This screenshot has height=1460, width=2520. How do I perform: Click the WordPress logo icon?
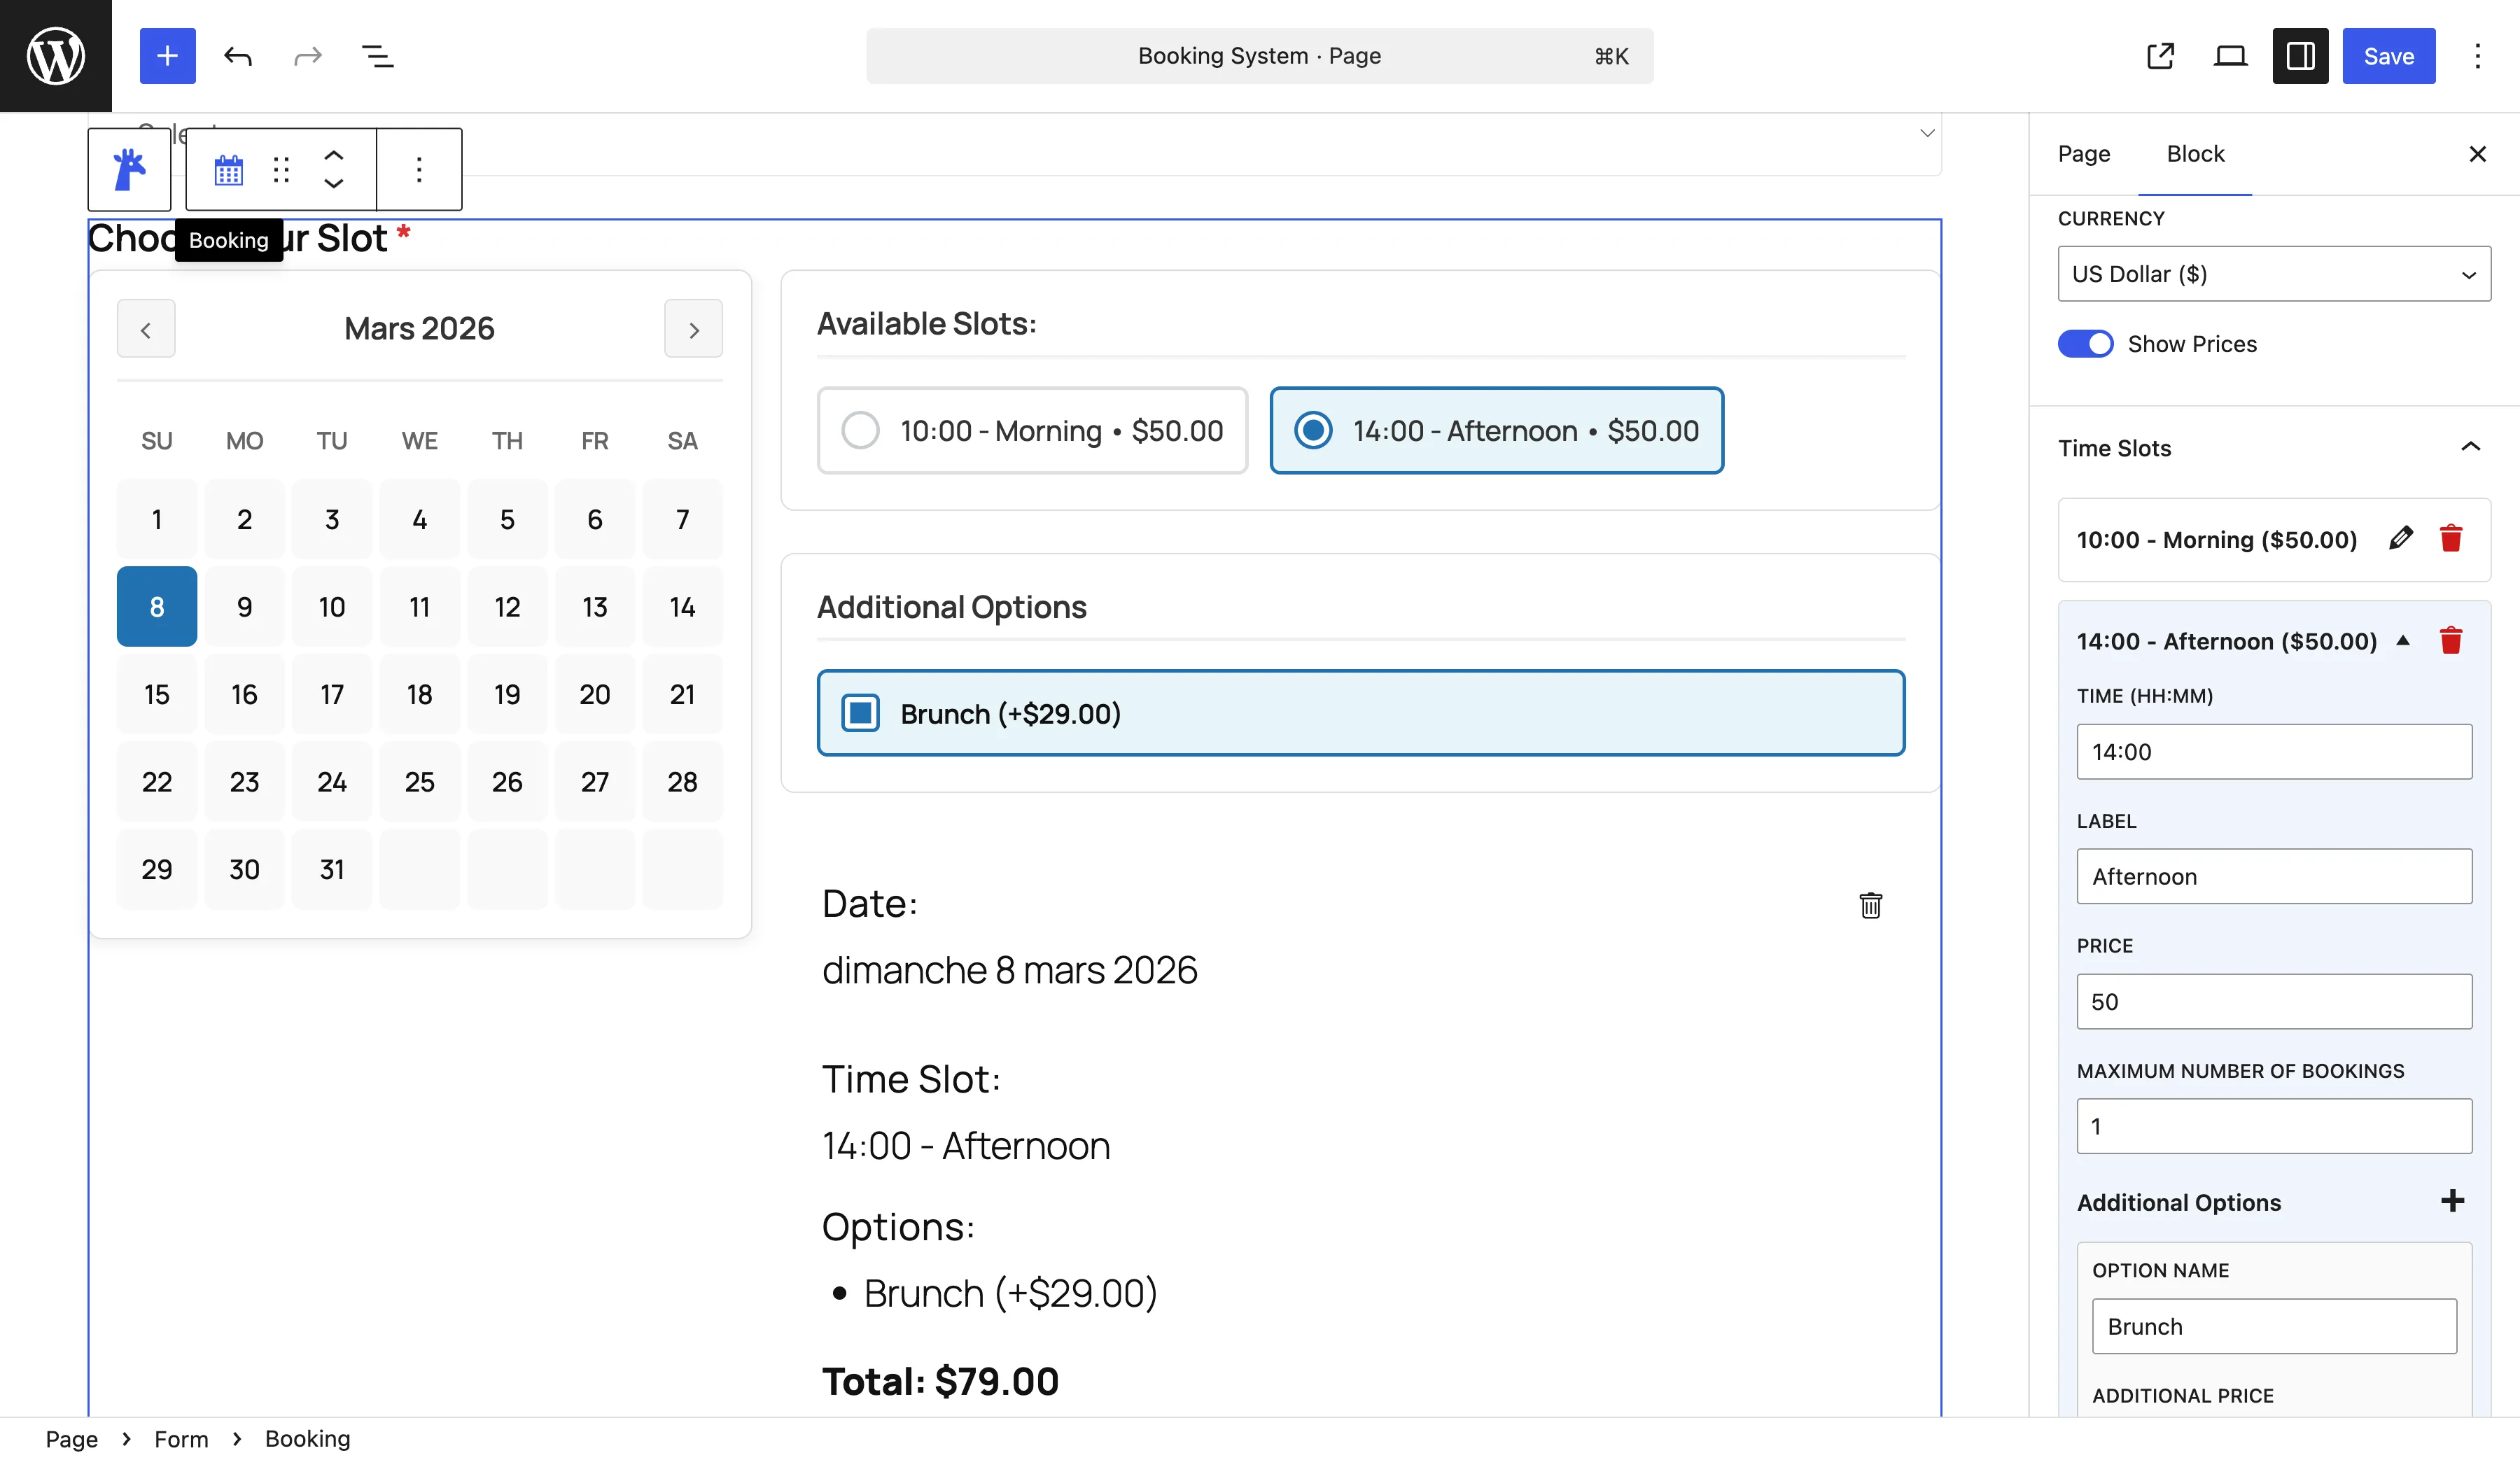click(55, 55)
